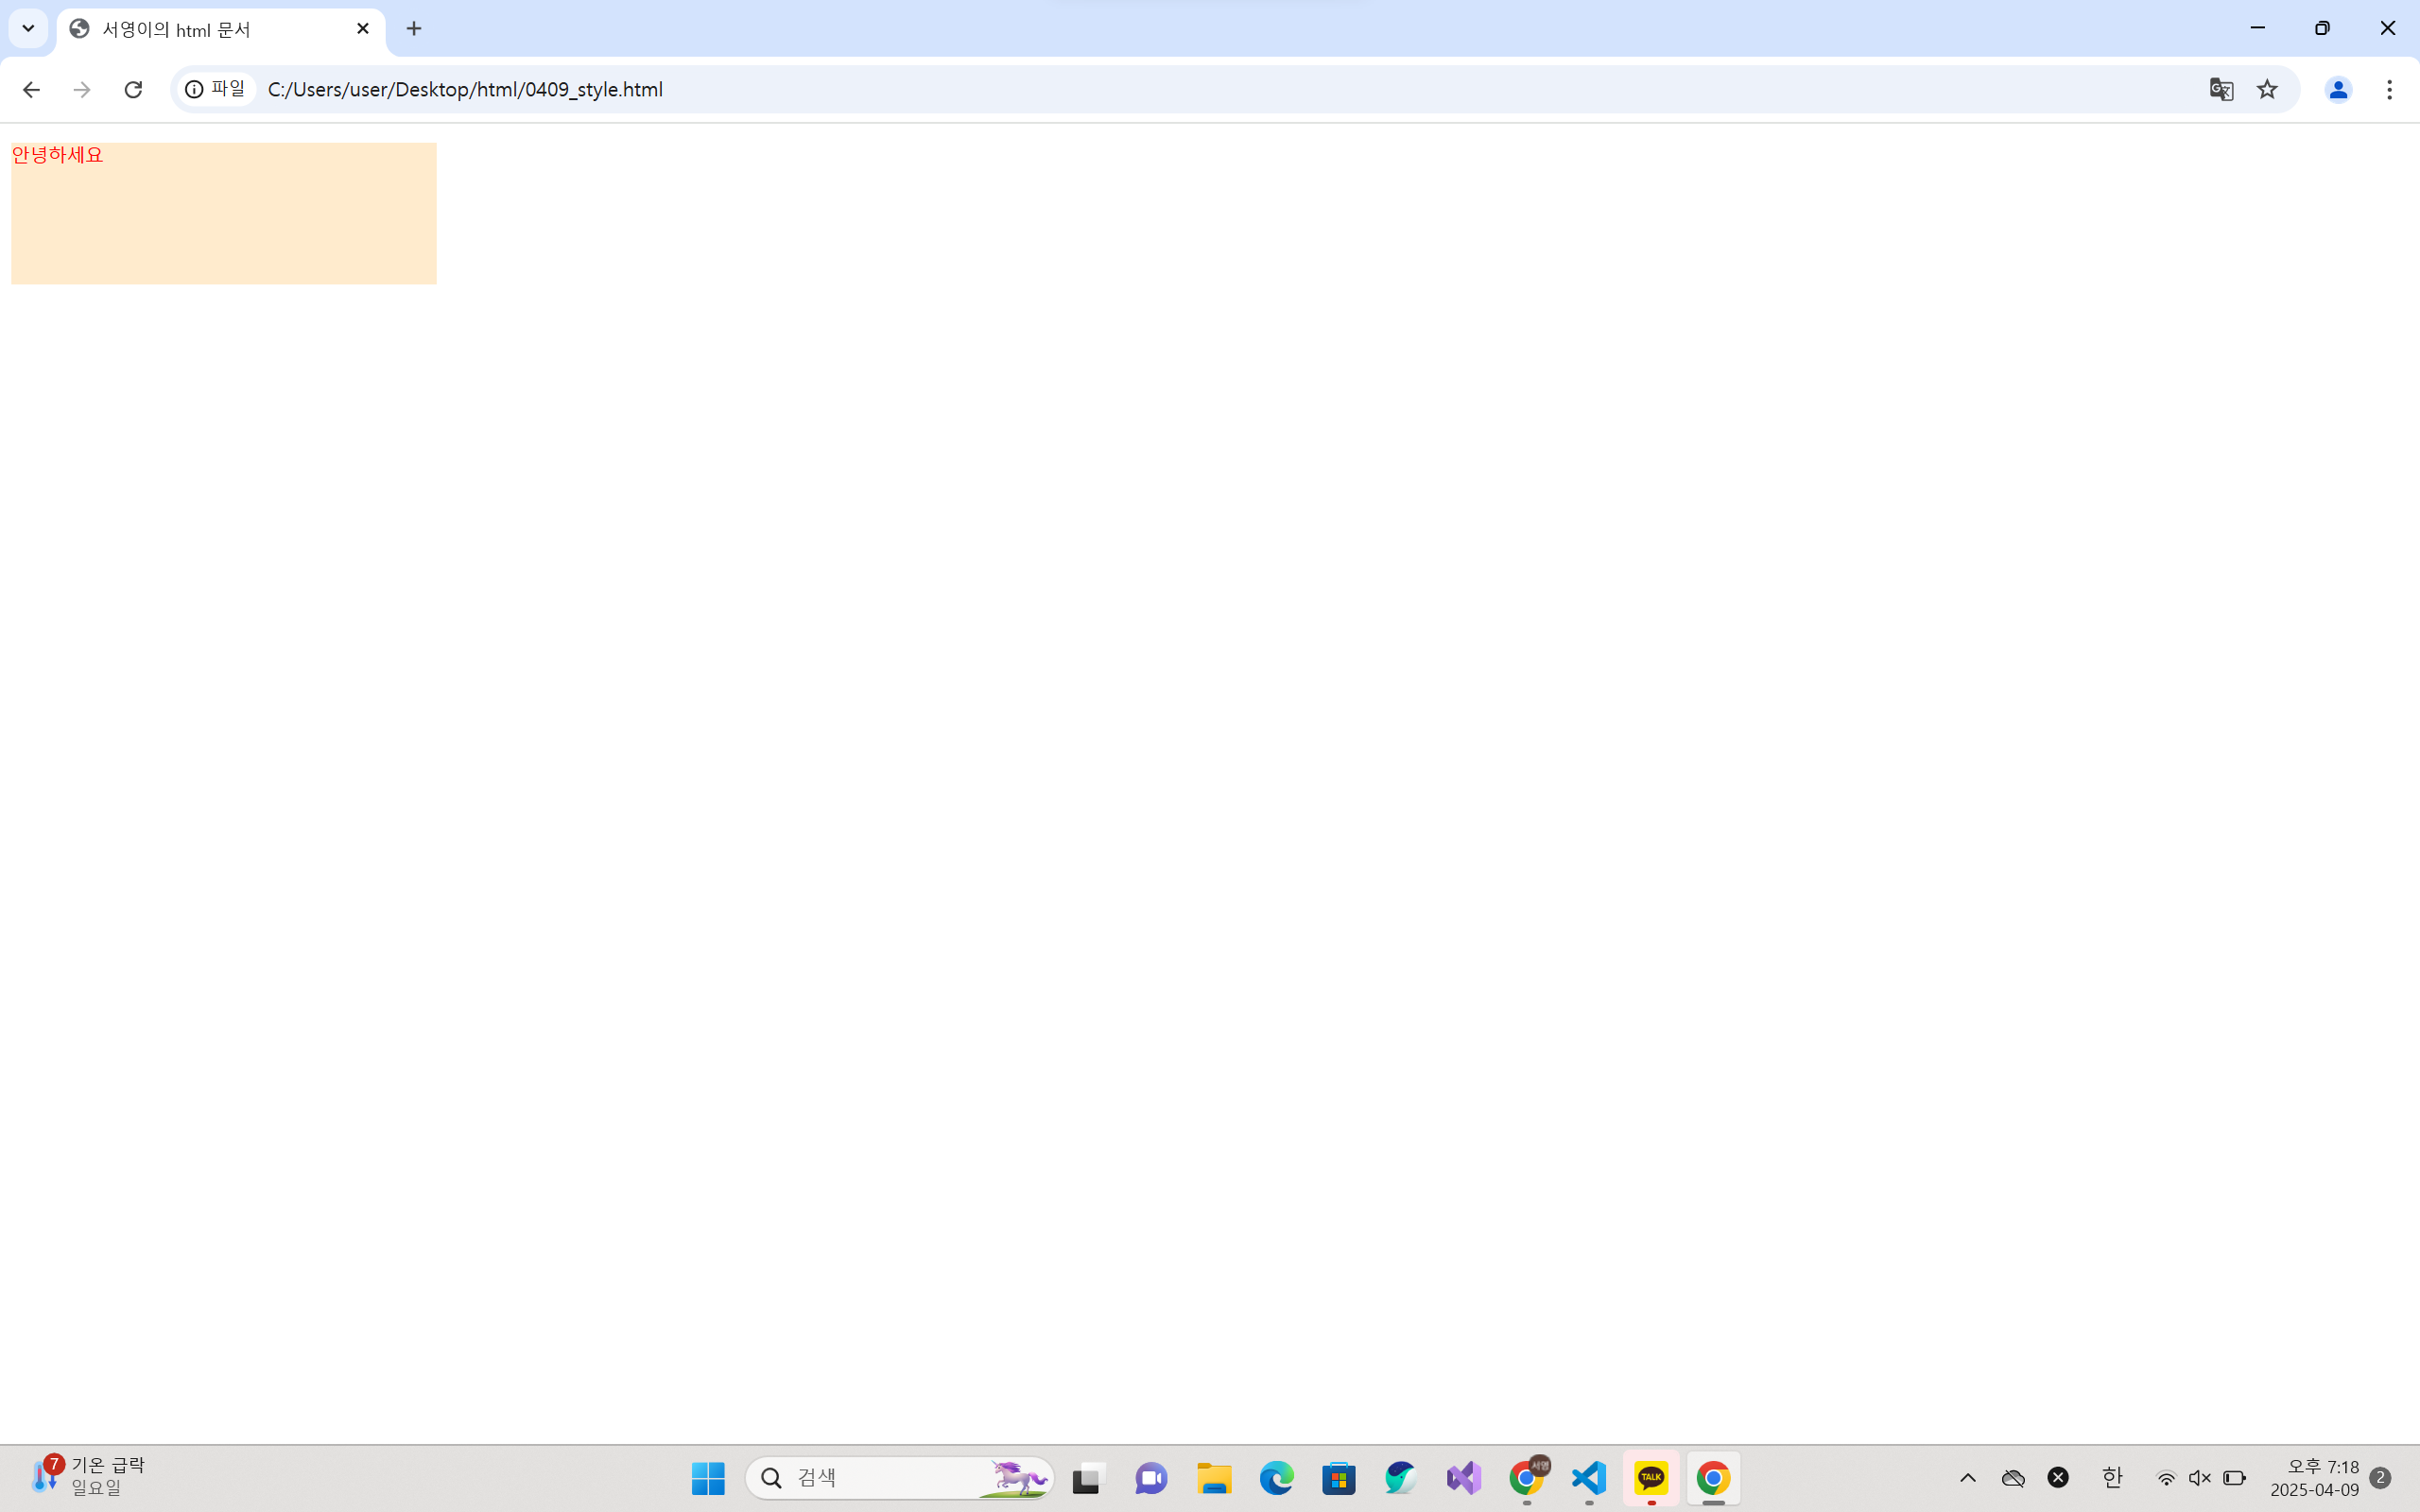
Task: Reload the current page
Action: coord(133,90)
